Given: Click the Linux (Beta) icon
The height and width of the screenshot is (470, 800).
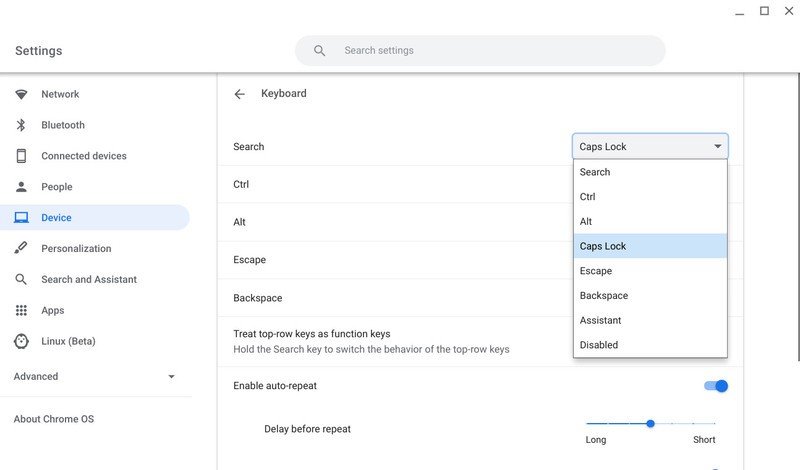Looking at the screenshot, I should (21, 341).
